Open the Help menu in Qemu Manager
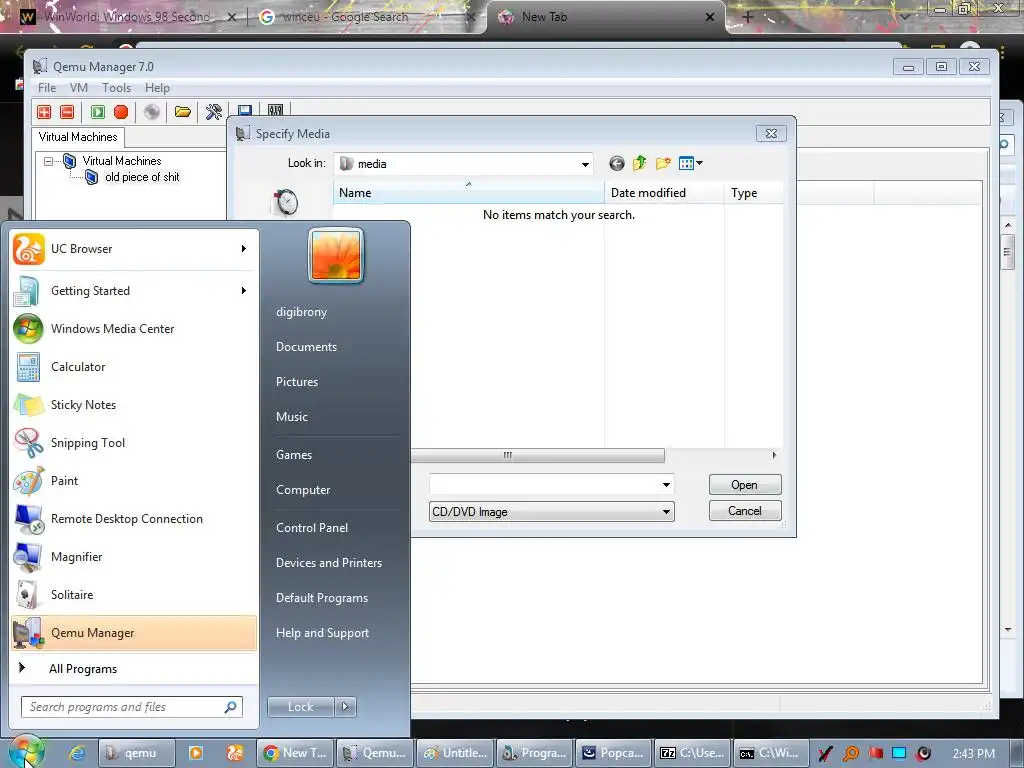1024x768 pixels. click(157, 88)
